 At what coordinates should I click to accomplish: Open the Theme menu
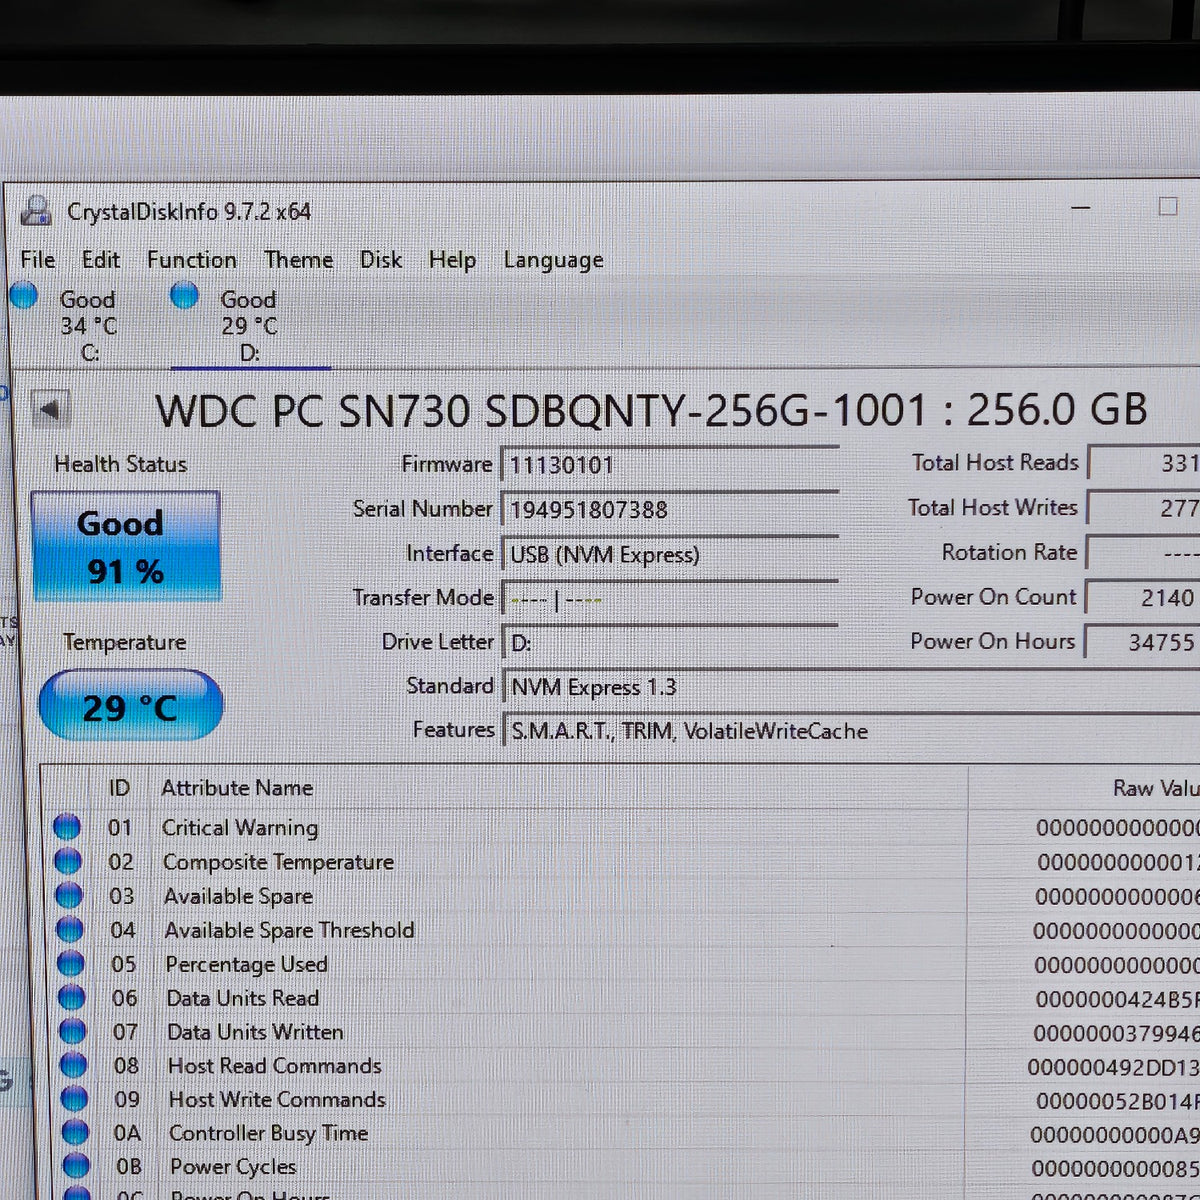coord(298,260)
